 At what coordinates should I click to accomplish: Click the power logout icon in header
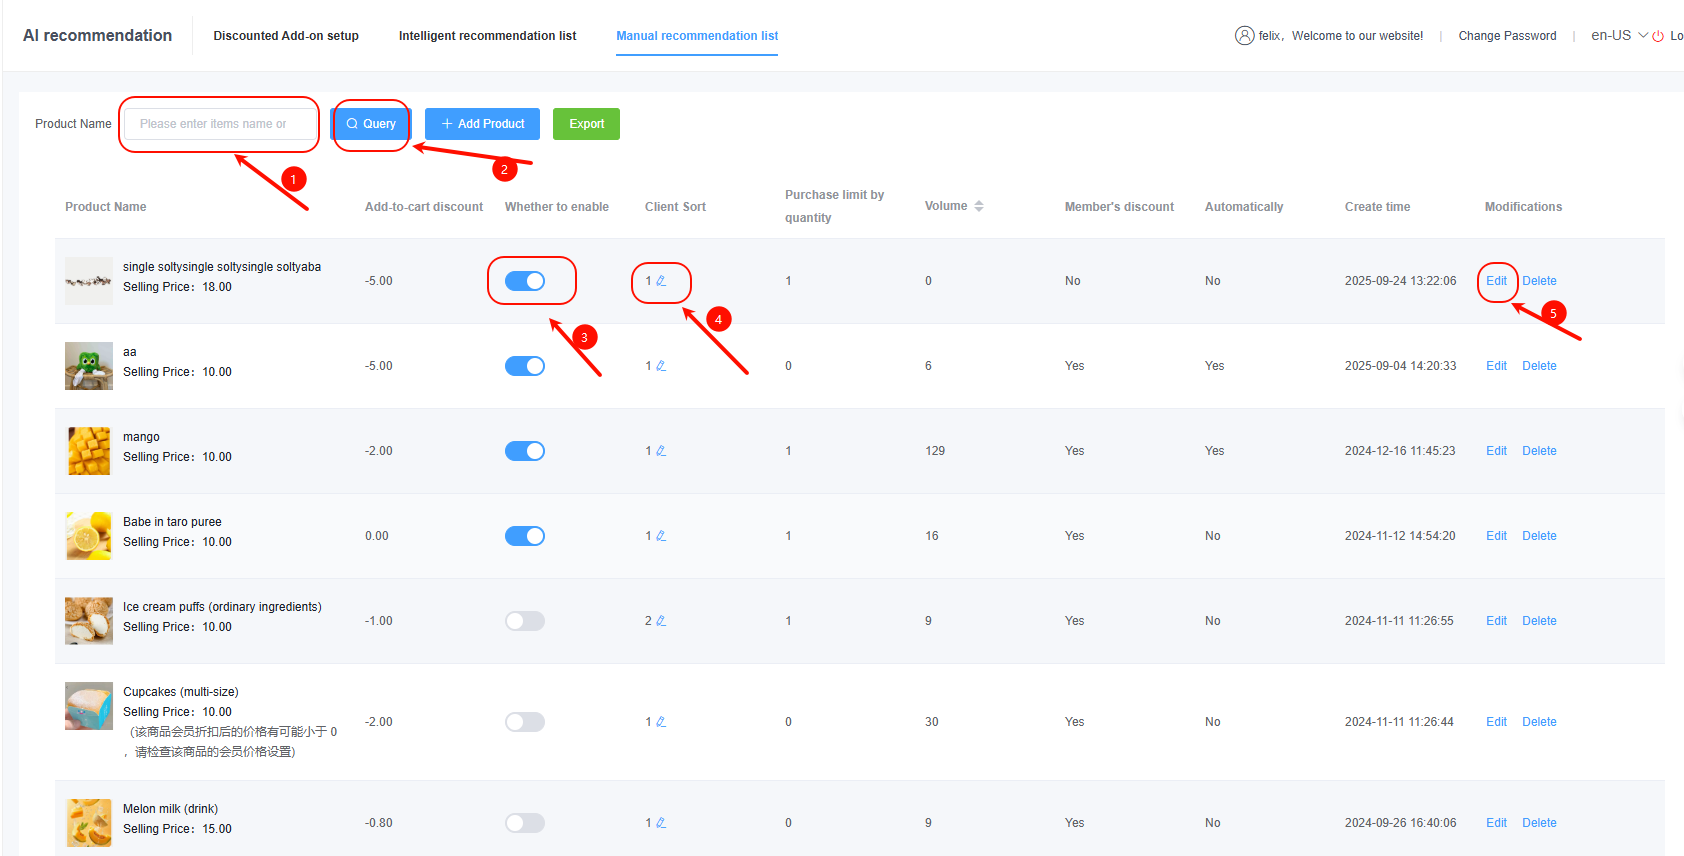pyautogui.click(x=1658, y=36)
